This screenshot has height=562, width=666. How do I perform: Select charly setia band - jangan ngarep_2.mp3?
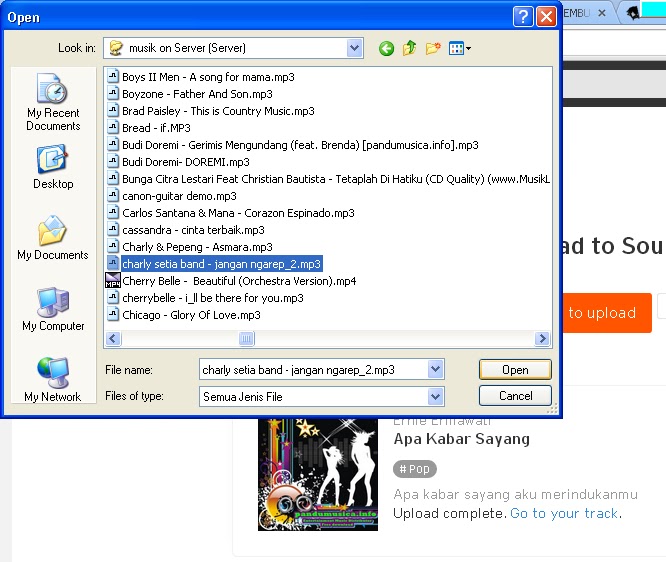[214, 264]
